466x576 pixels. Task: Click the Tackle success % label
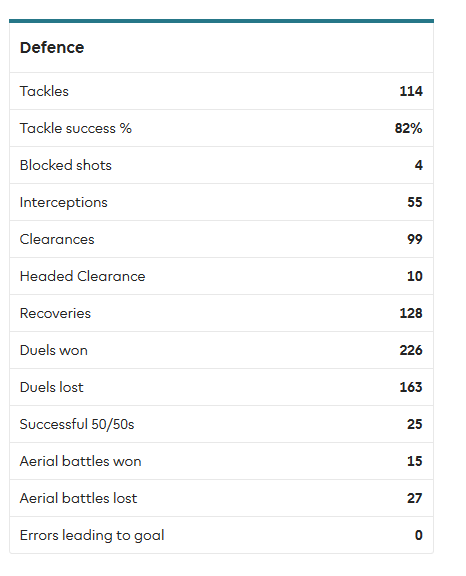point(76,128)
